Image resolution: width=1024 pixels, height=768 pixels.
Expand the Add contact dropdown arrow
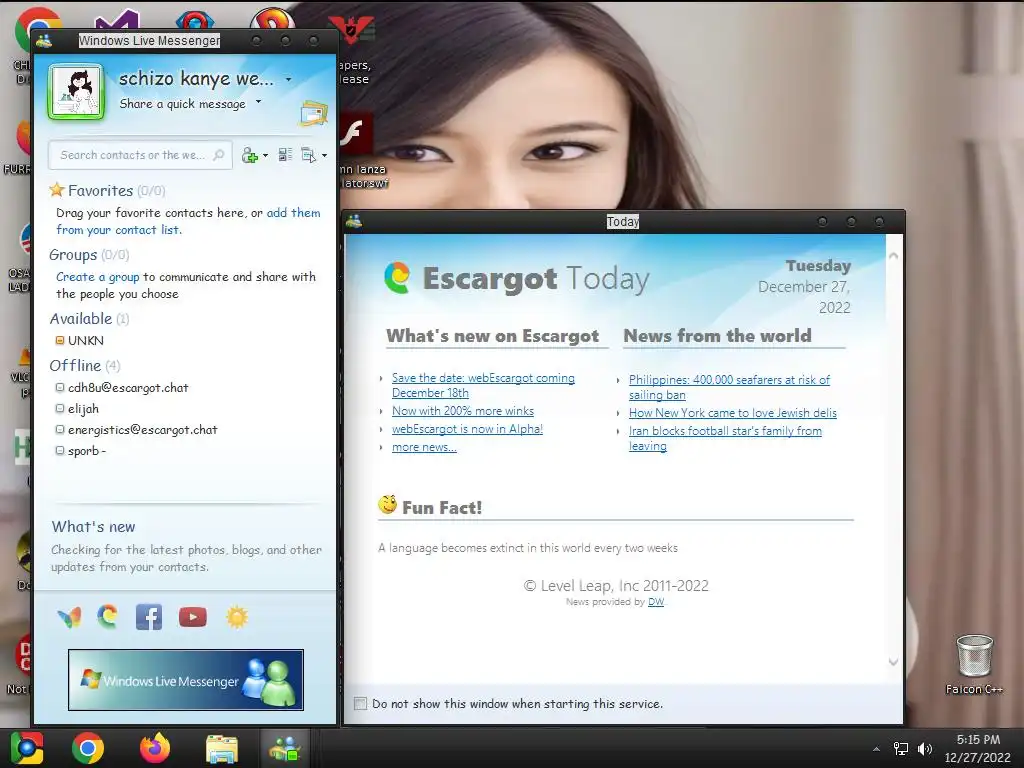[x=265, y=155]
